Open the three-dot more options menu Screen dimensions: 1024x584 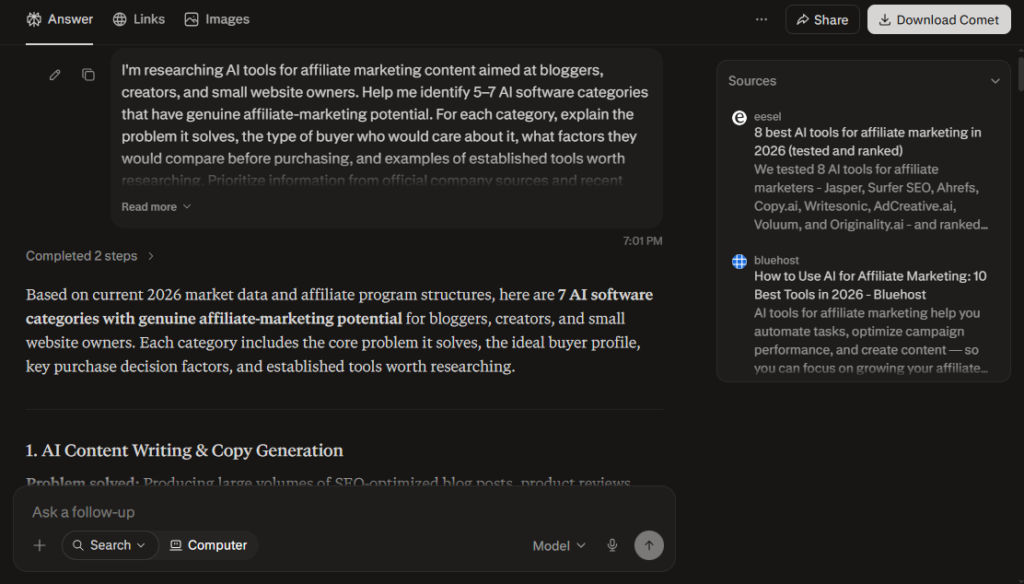(x=761, y=20)
